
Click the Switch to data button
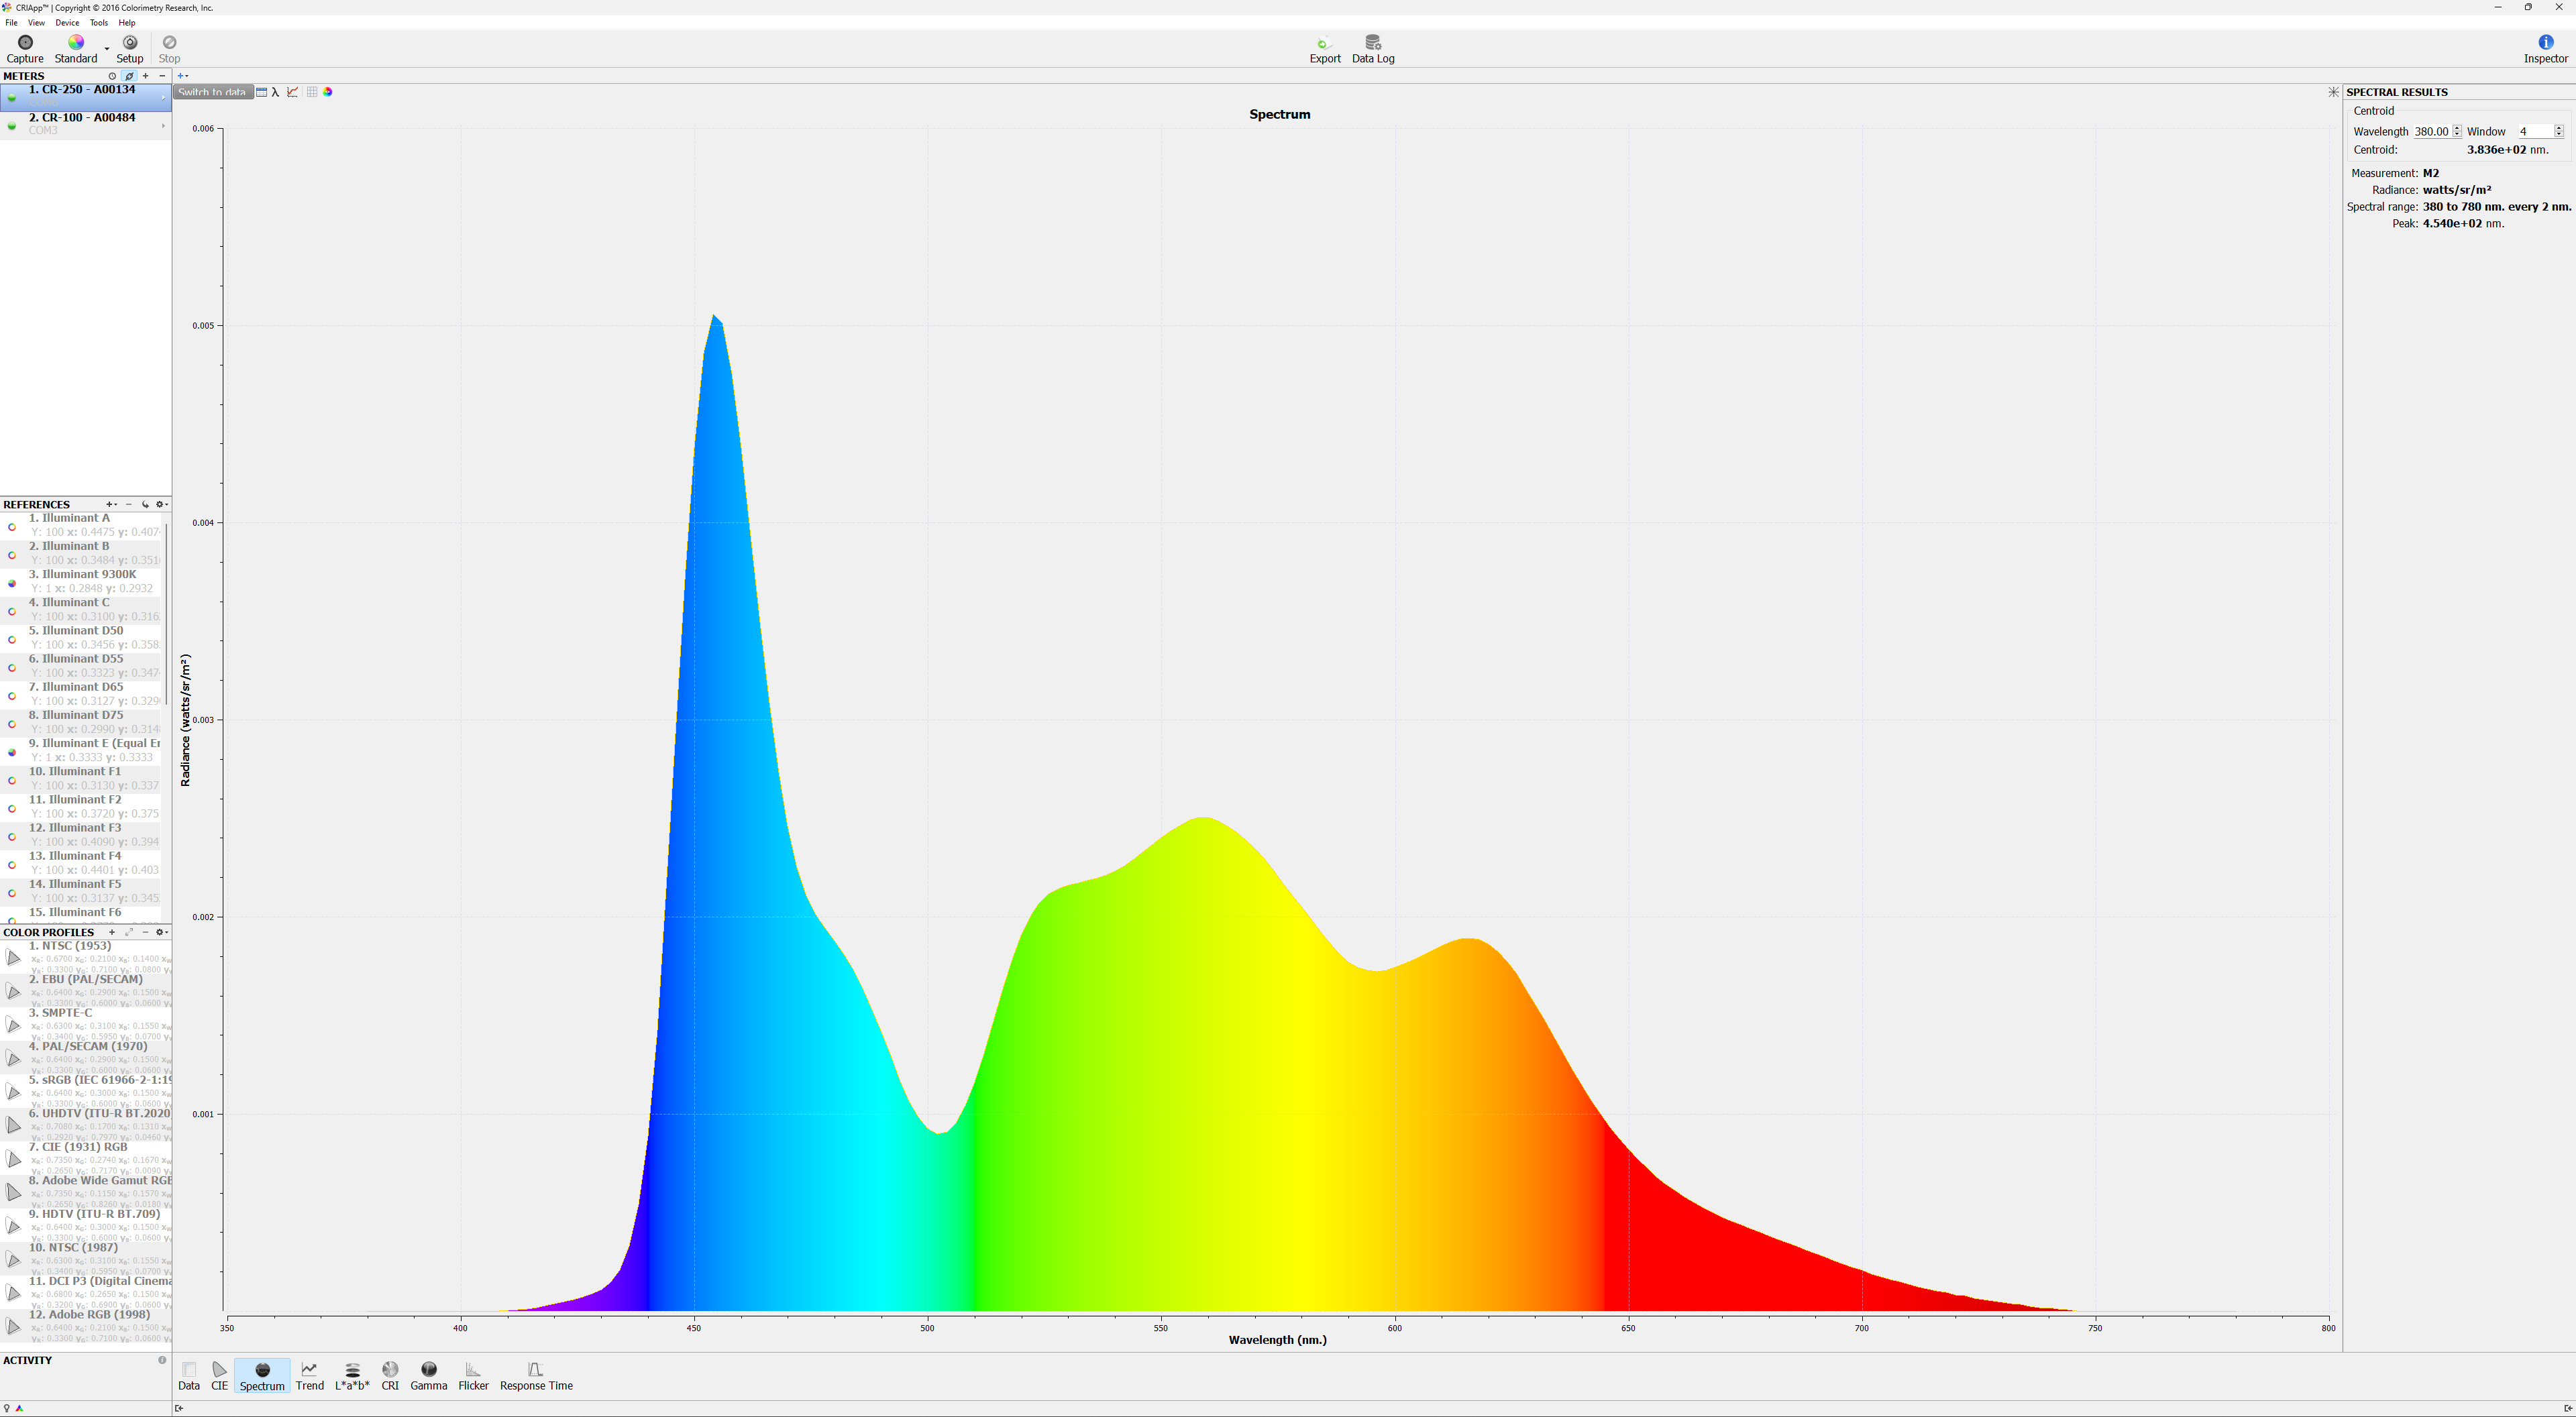click(x=212, y=92)
